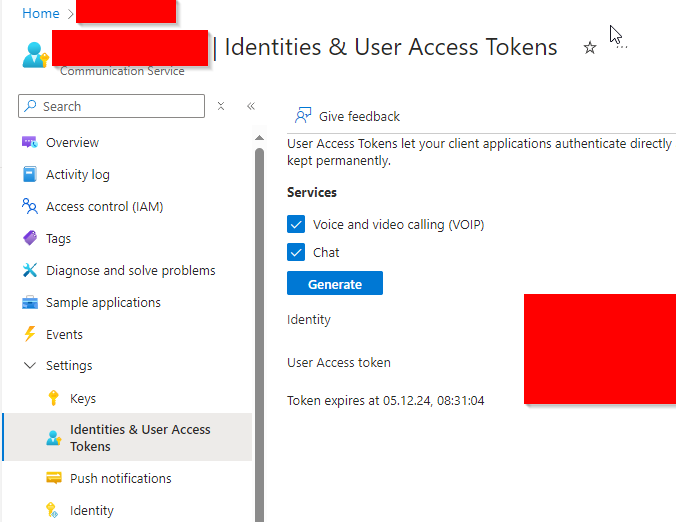This screenshot has width=676, height=522.
Task: Uncheck Voice and video calling (VOIP) checkbox
Action: point(296,224)
